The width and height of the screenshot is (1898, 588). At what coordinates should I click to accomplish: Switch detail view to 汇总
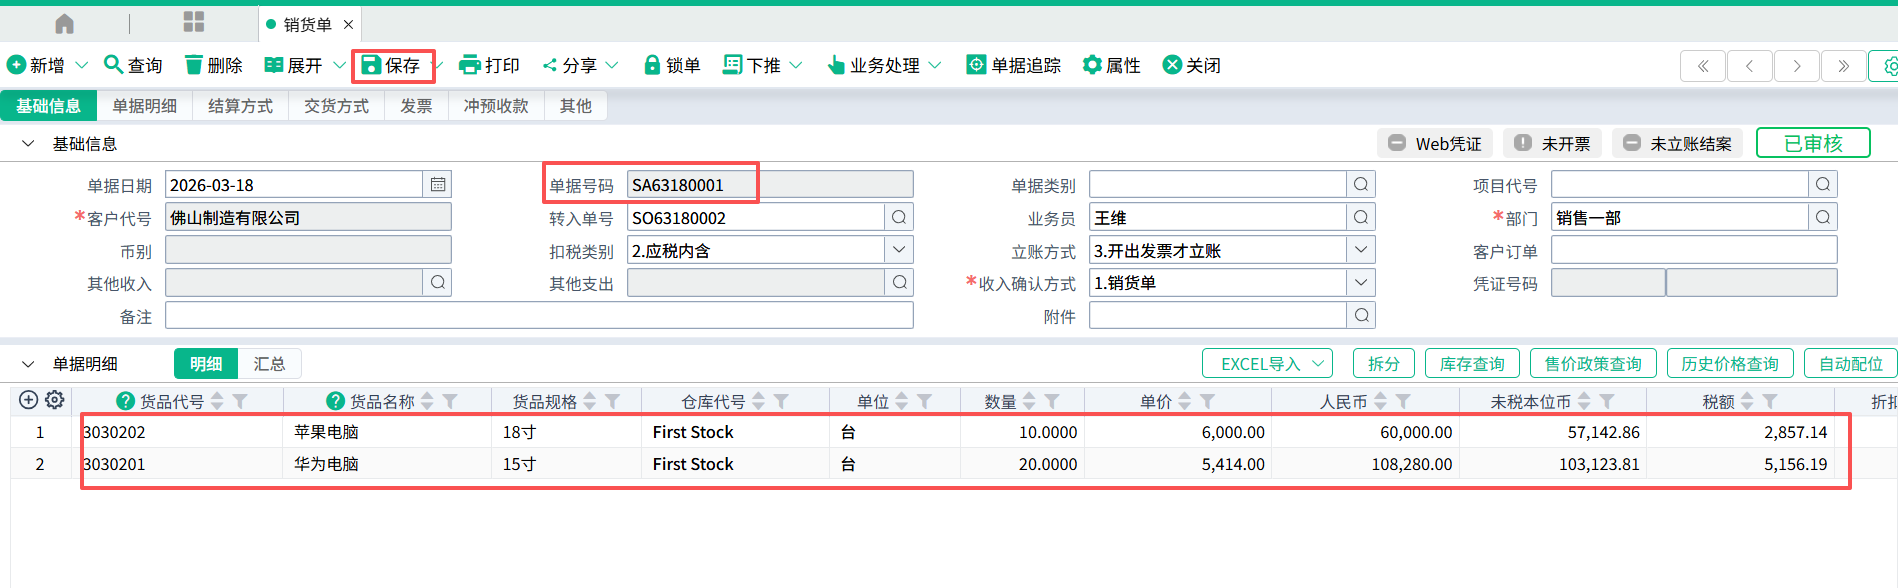tap(269, 364)
